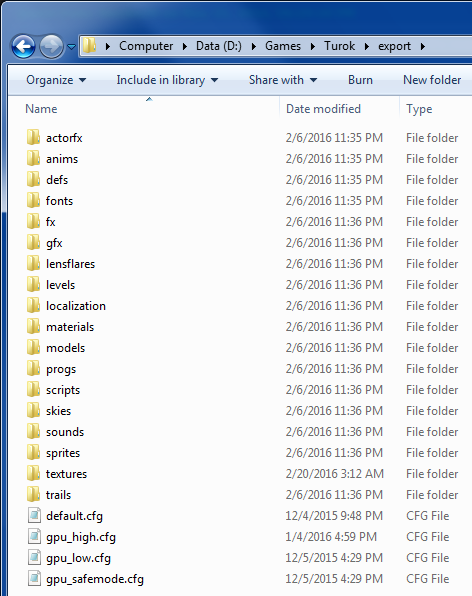Image resolution: width=472 pixels, height=596 pixels.
Task: Create a New folder
Action: pyautogui.click(x=432, y=80)
